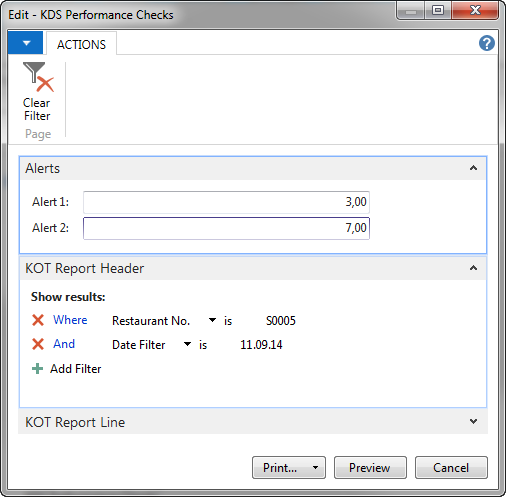Viewport: 506px width, 497px height.
Task: Click the Print... button
Action: (280, 468)
